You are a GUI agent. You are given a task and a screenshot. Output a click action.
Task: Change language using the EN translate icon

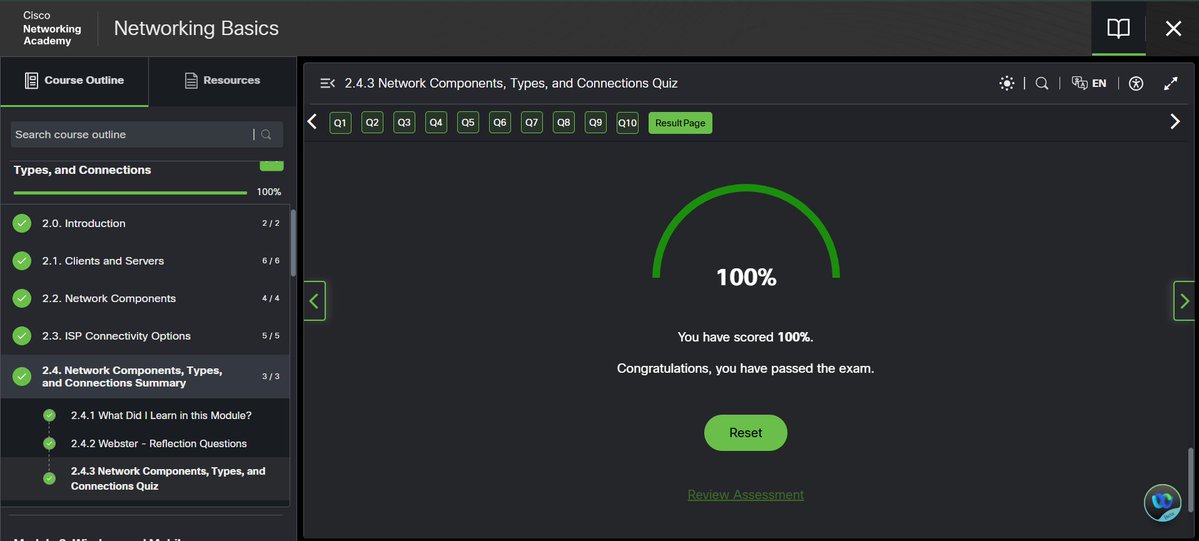[x=1089, y=83]
